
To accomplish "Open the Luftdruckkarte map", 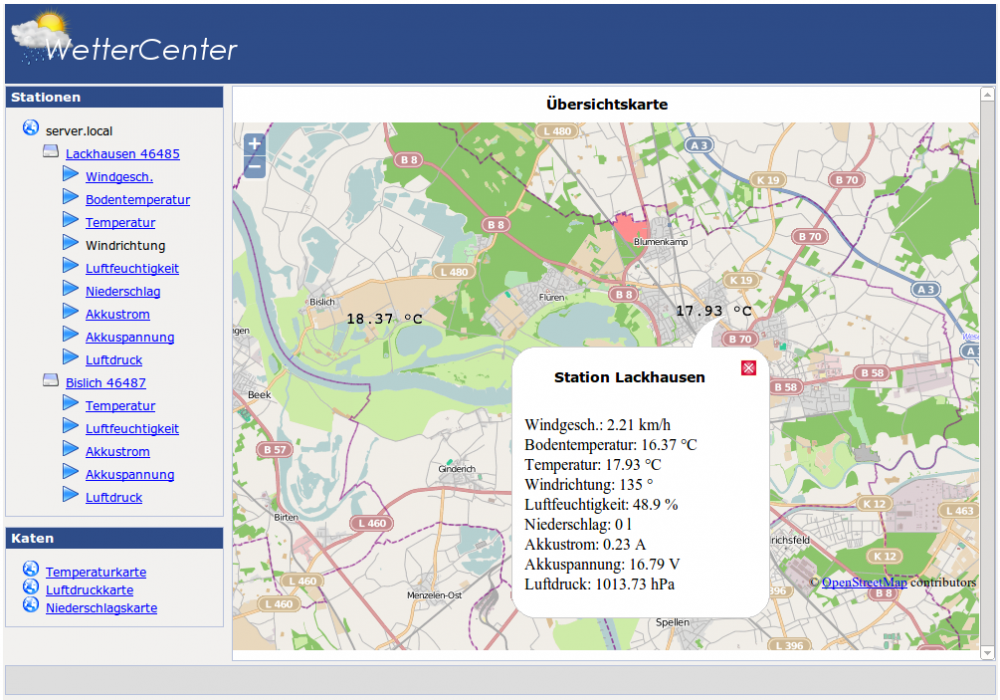I will 89,590.
